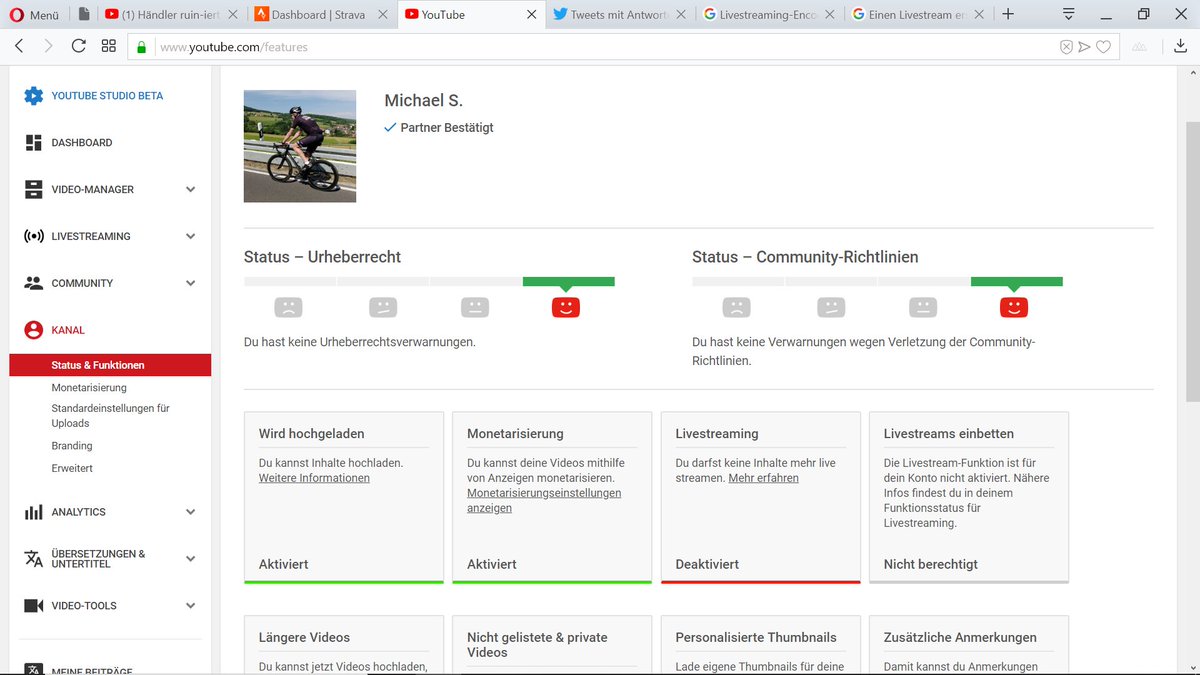Click the Livestreams einbetten card title
The height and width of the screenshot is (675, 1200).
[x=949, y=434]
